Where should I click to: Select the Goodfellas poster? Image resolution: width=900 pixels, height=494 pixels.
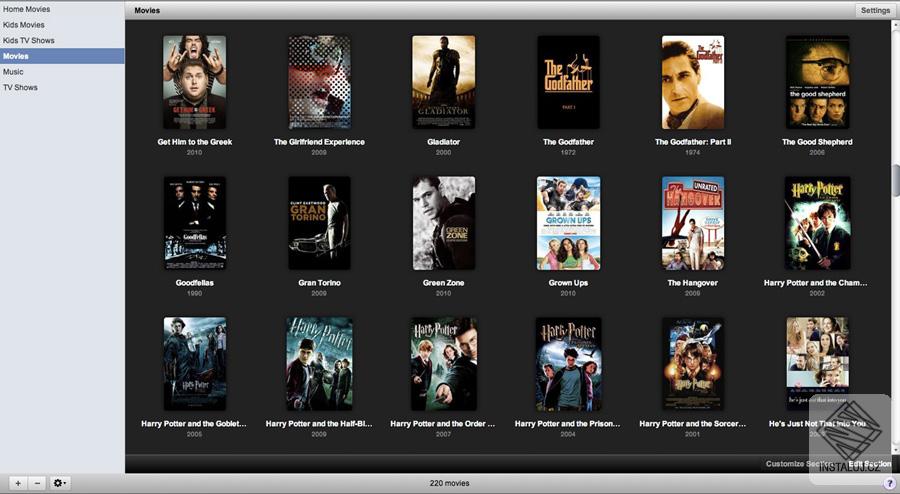coord(195,223)
